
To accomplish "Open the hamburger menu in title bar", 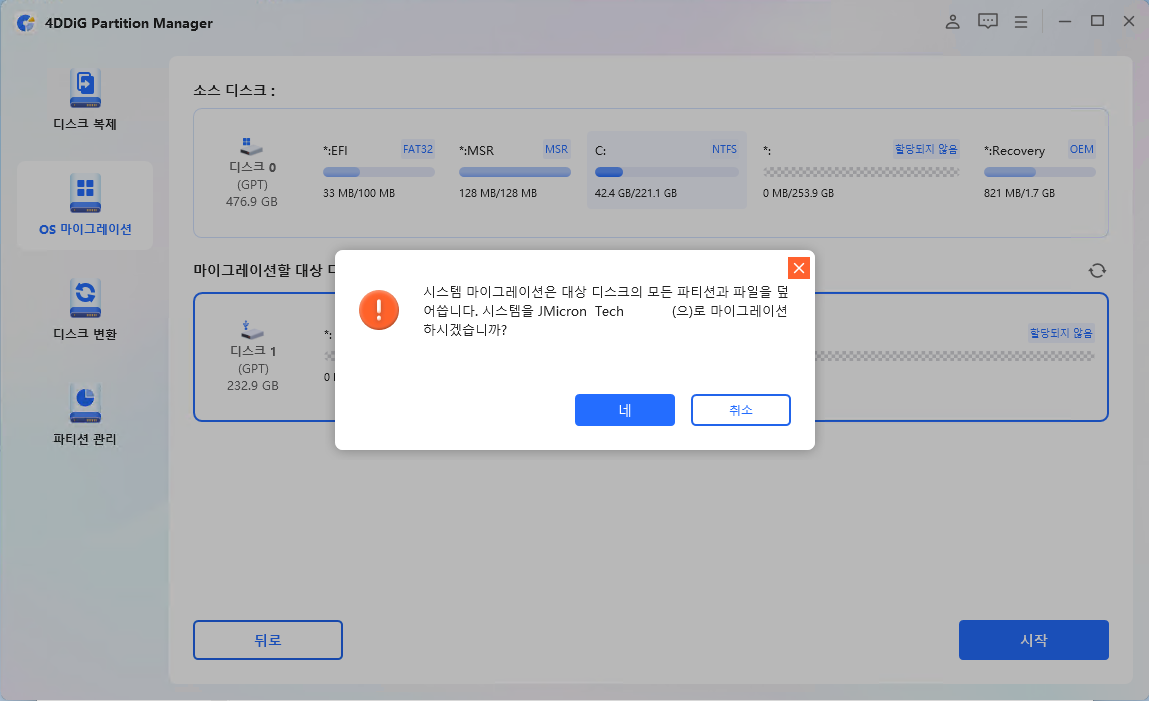I will [1021, 22].
